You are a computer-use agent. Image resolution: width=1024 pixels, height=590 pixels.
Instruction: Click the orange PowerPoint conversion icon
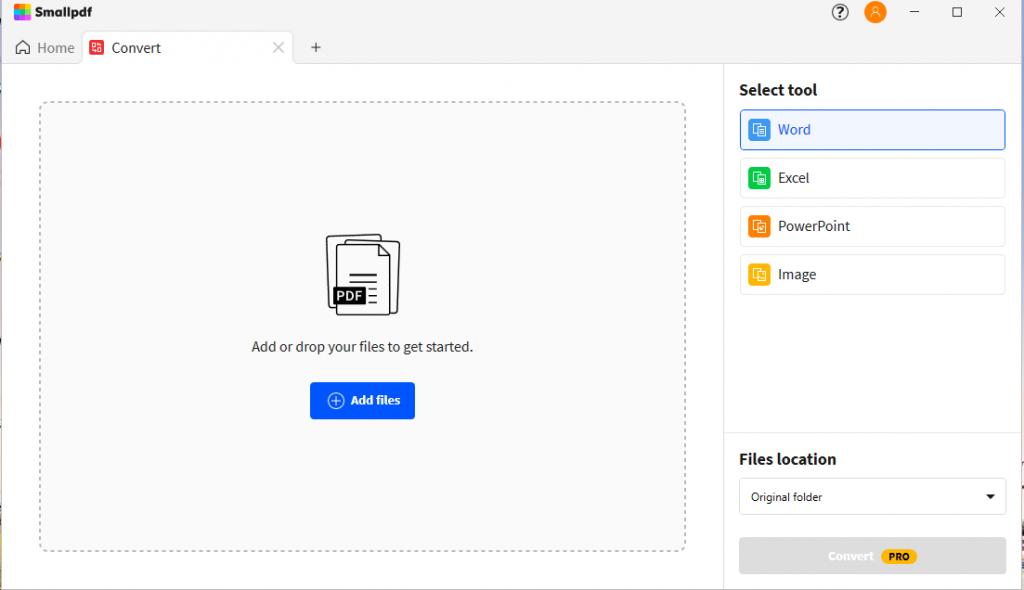(760, 226)
